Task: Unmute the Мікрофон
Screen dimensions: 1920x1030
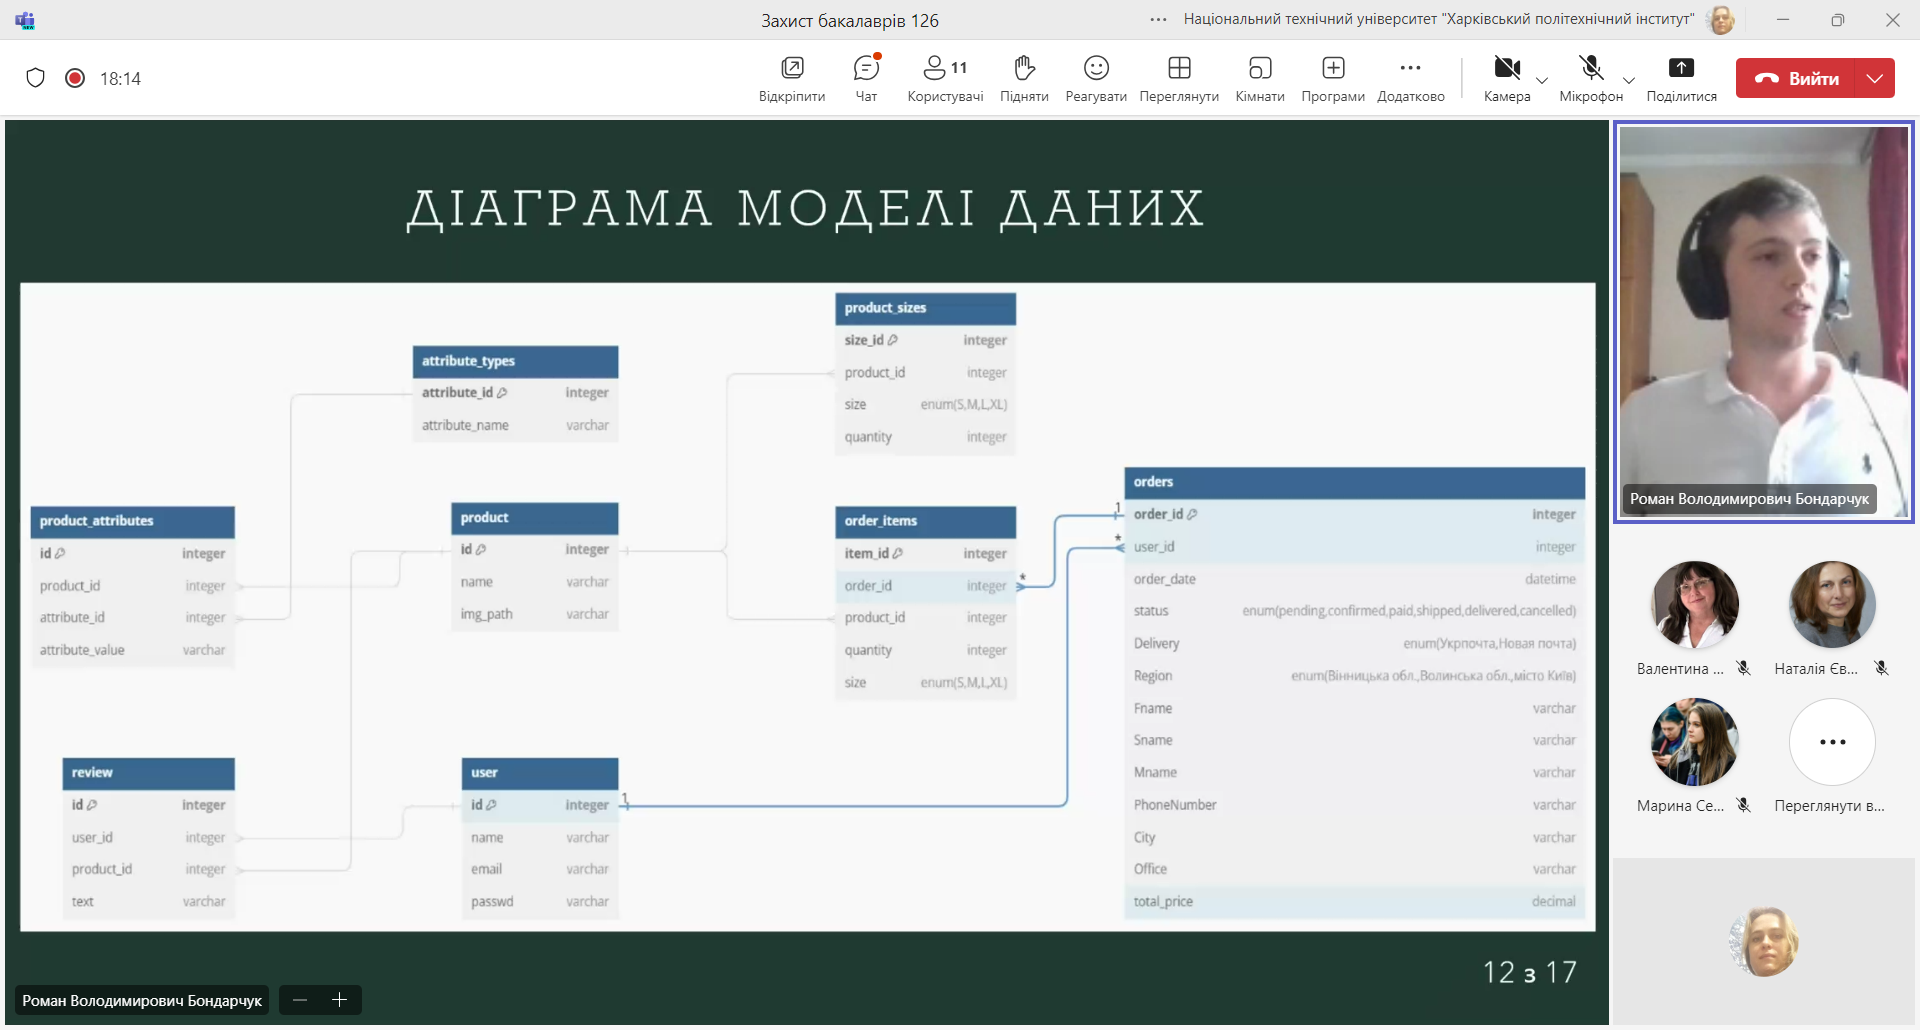Action: pos(1590,78)
